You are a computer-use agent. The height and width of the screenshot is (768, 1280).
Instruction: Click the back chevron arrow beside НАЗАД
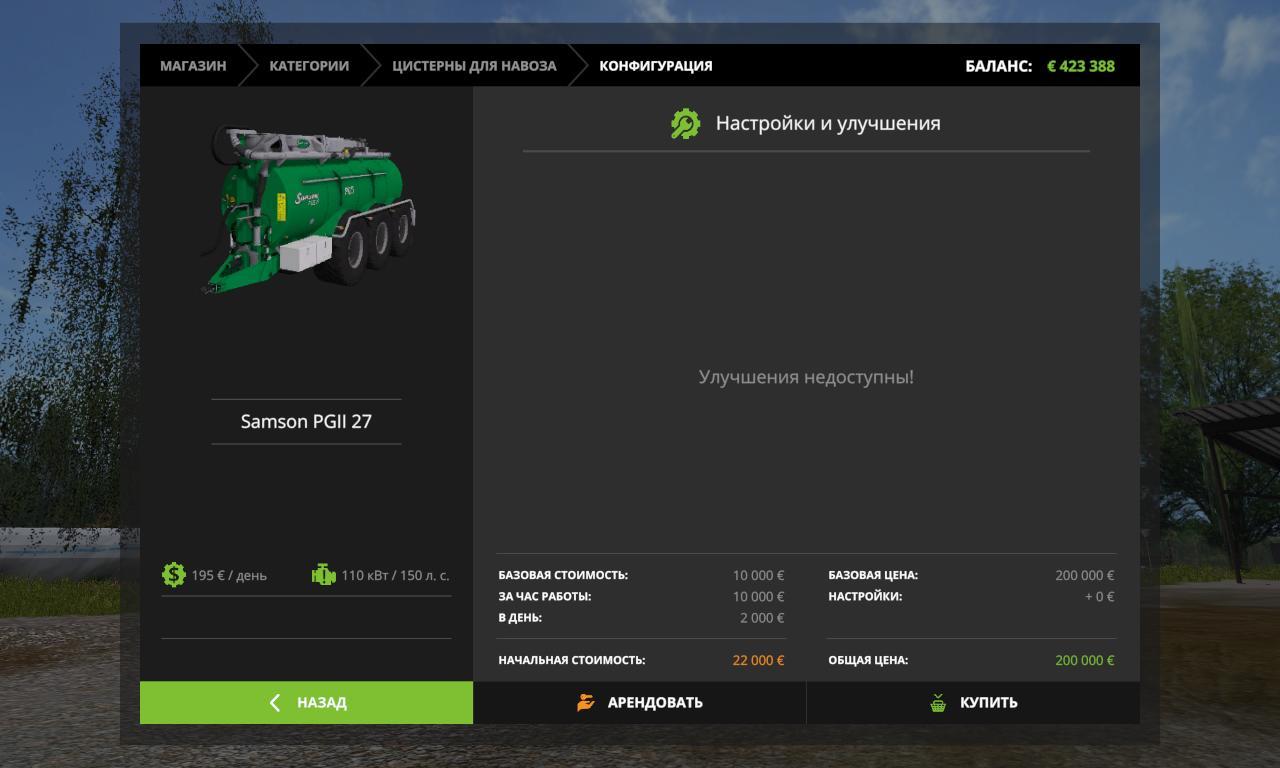click(x=275, y=703)
